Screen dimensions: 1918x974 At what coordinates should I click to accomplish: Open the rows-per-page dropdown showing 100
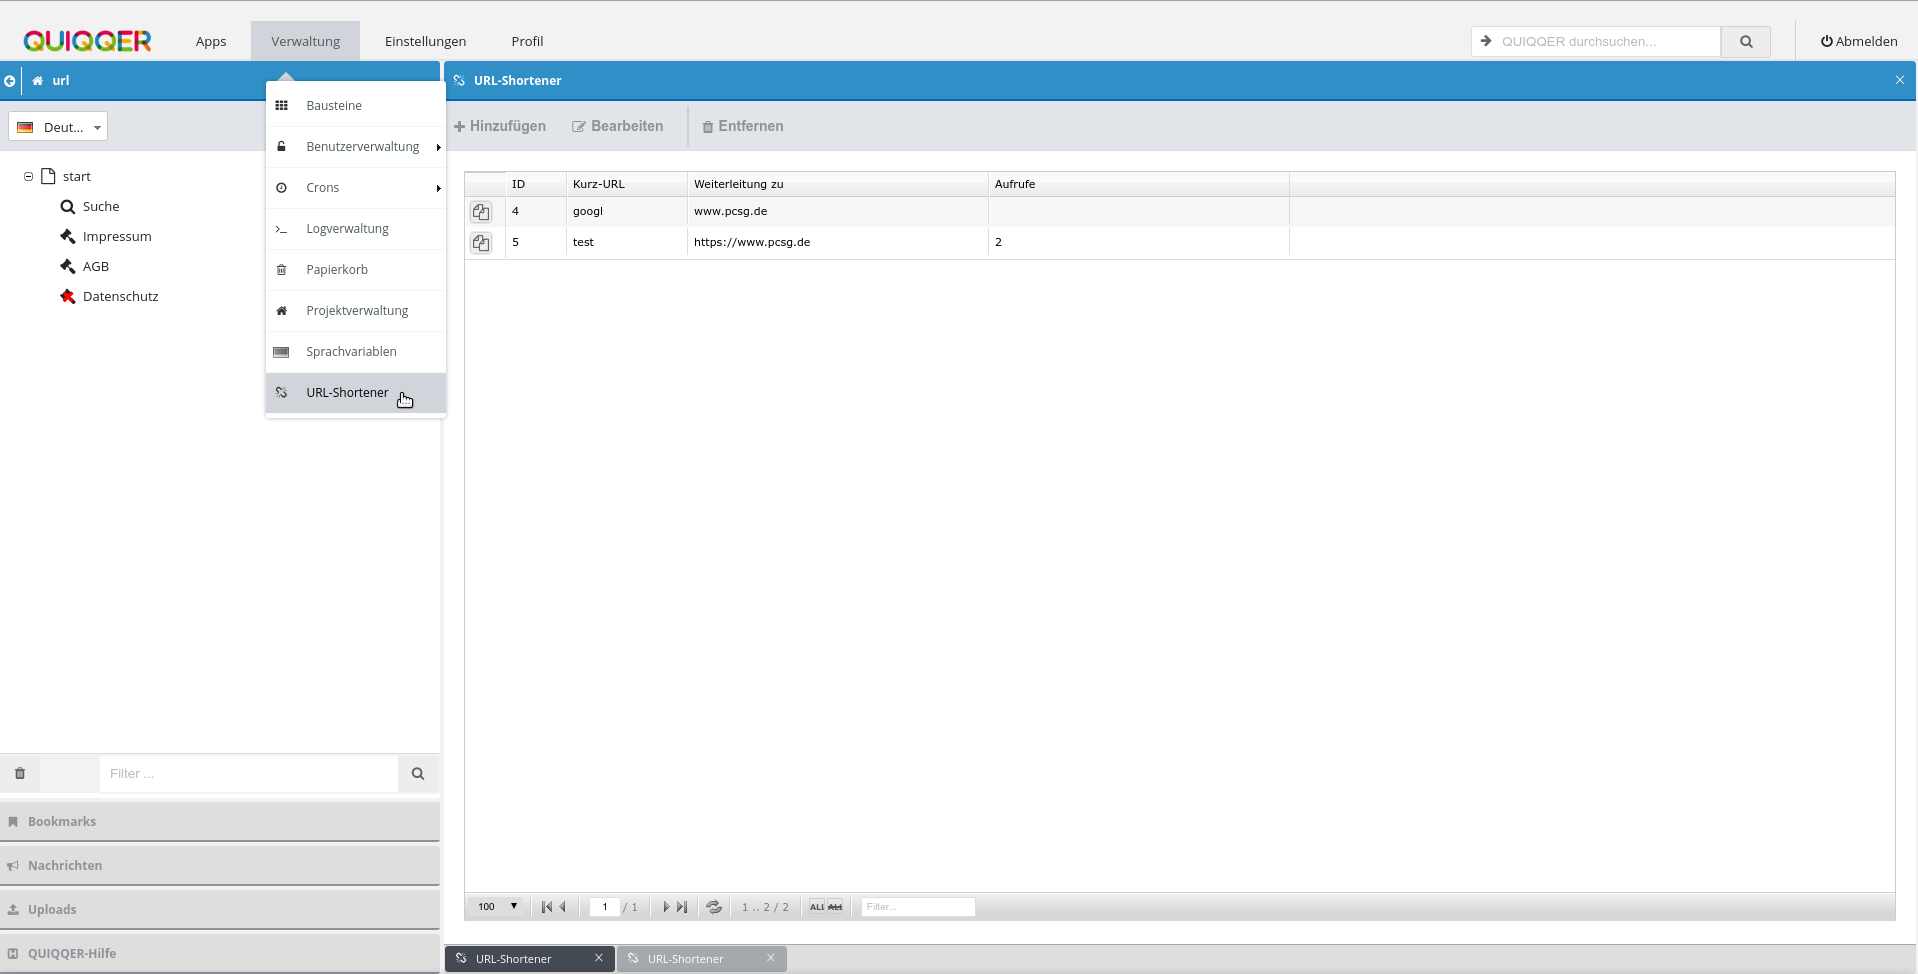[498, 907]
